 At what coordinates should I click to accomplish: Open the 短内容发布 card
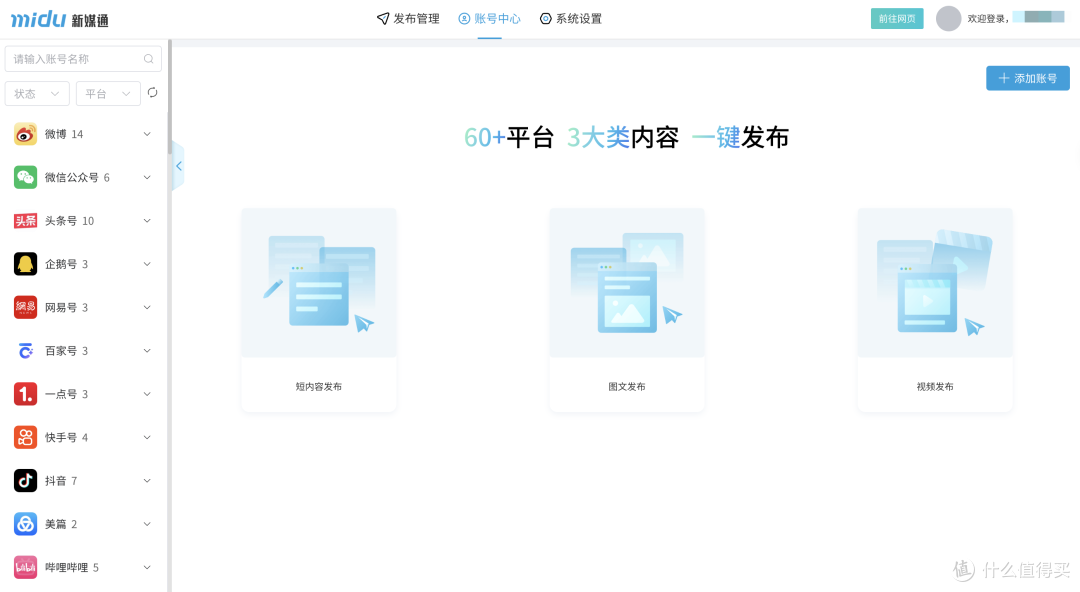[x=319, y=310]
